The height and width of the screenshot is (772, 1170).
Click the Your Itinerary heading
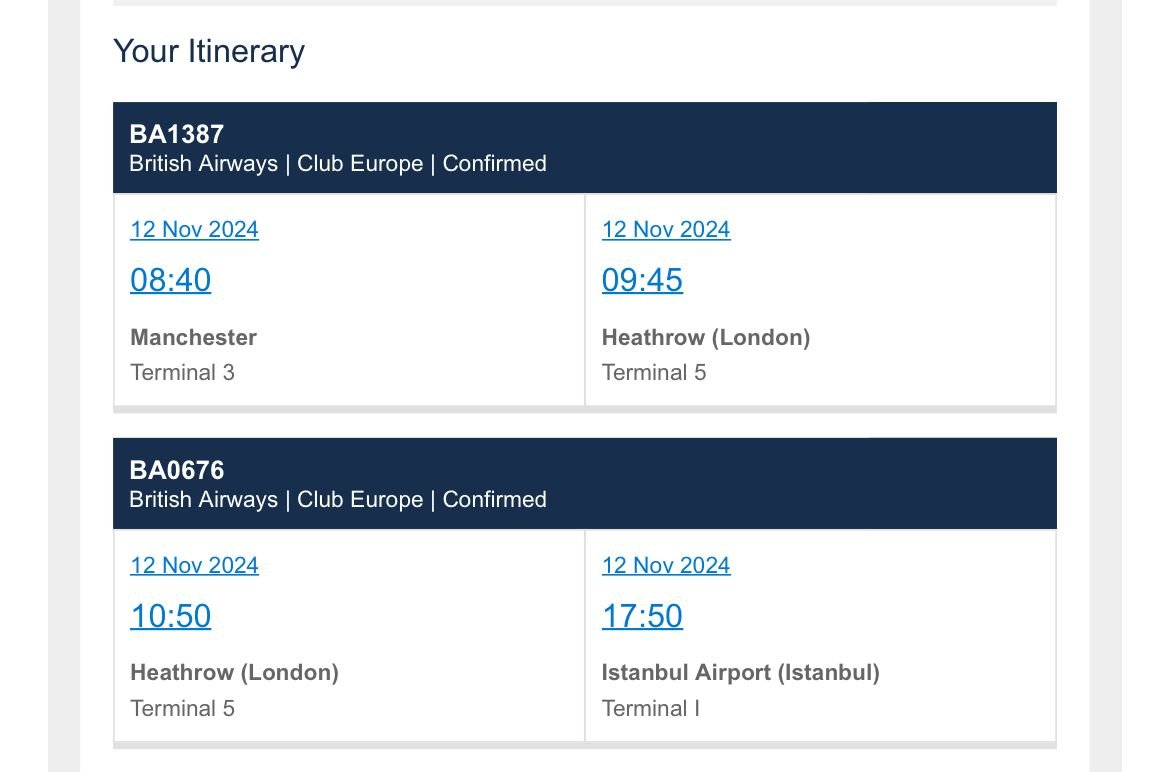click(x=209, y=51)
